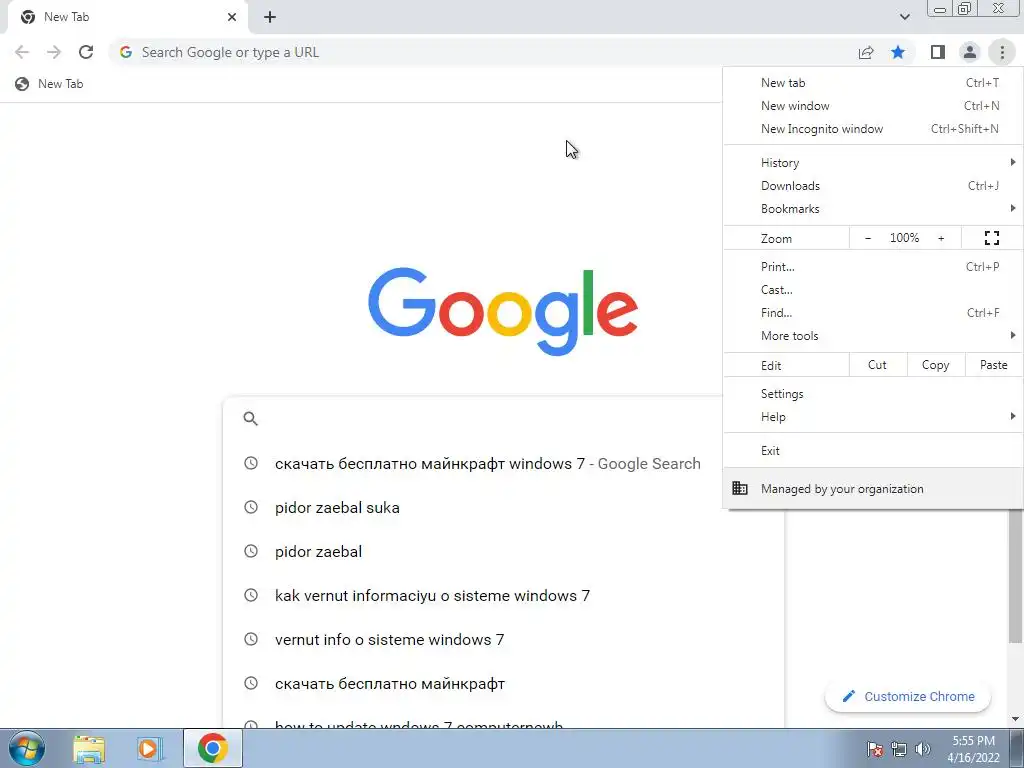Image resolution: width=1024 pixels, height=768 pixels.
Task: Choose Print... from the menu
Action: (x=873, y=266)
